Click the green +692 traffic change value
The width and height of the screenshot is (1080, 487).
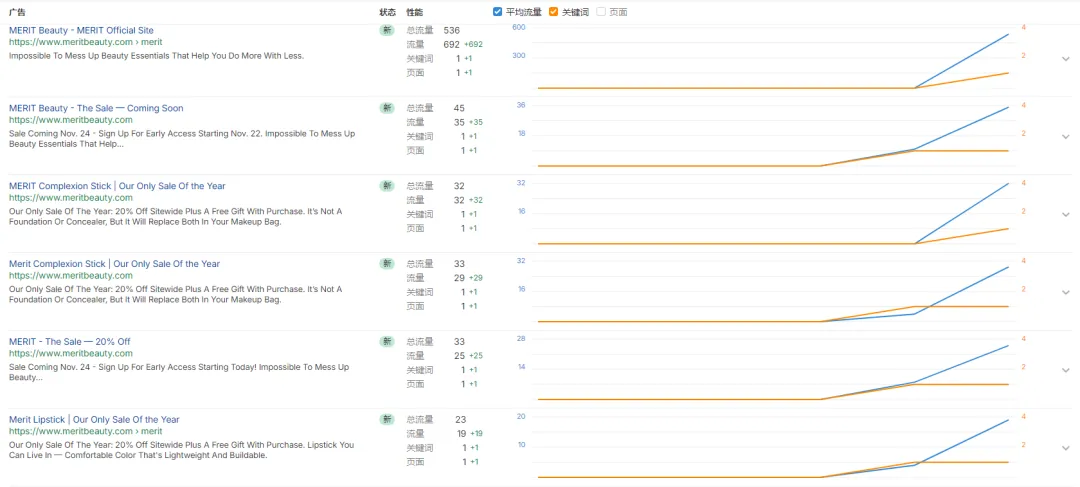(x=474, y=45)
